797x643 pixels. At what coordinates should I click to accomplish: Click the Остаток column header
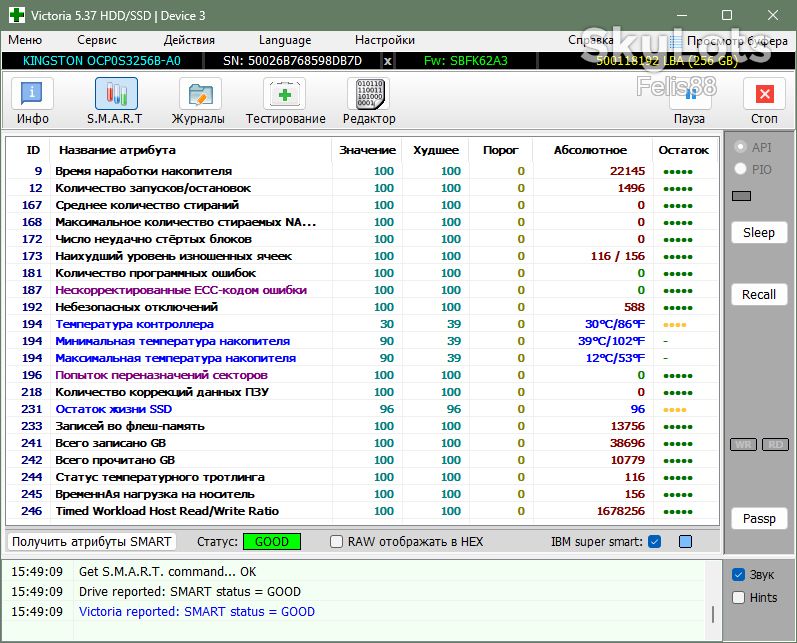(x=684, y=150)
